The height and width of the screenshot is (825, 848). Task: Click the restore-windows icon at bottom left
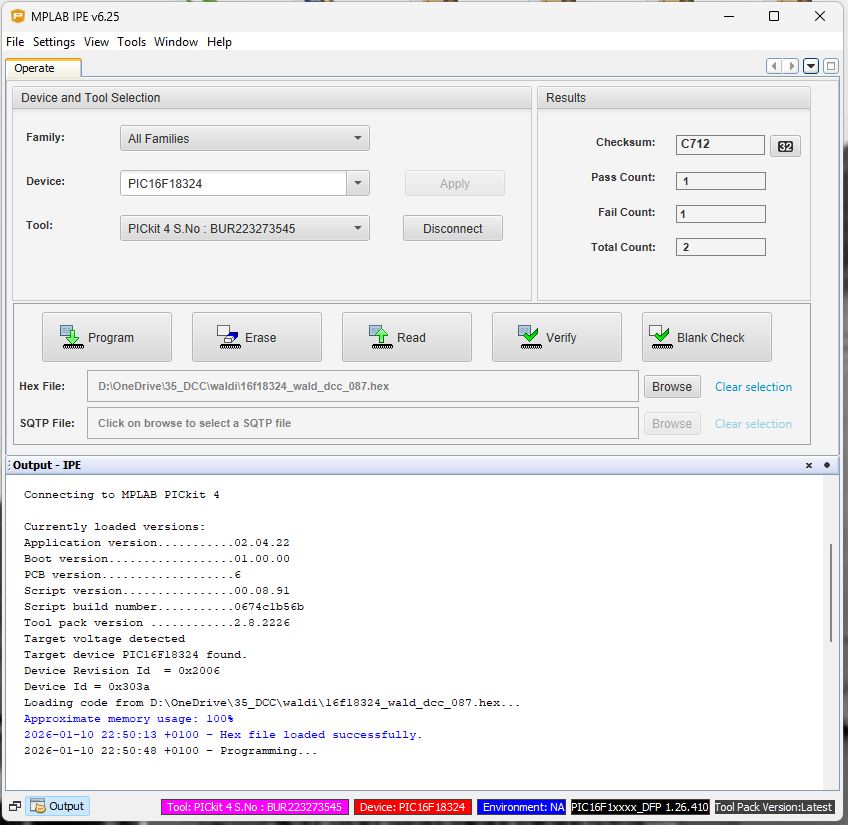15,806
